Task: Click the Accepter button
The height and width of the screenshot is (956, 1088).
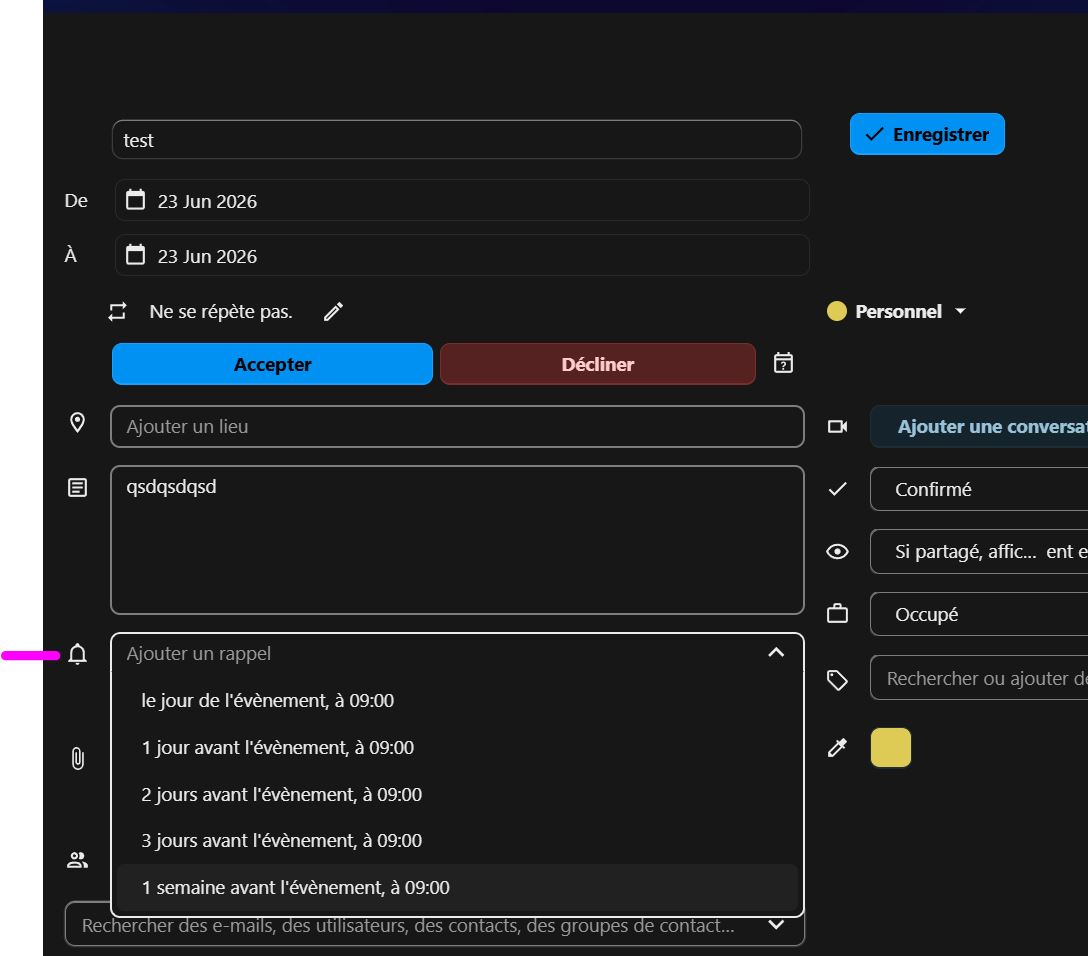Action: click(x=272, y=364)
